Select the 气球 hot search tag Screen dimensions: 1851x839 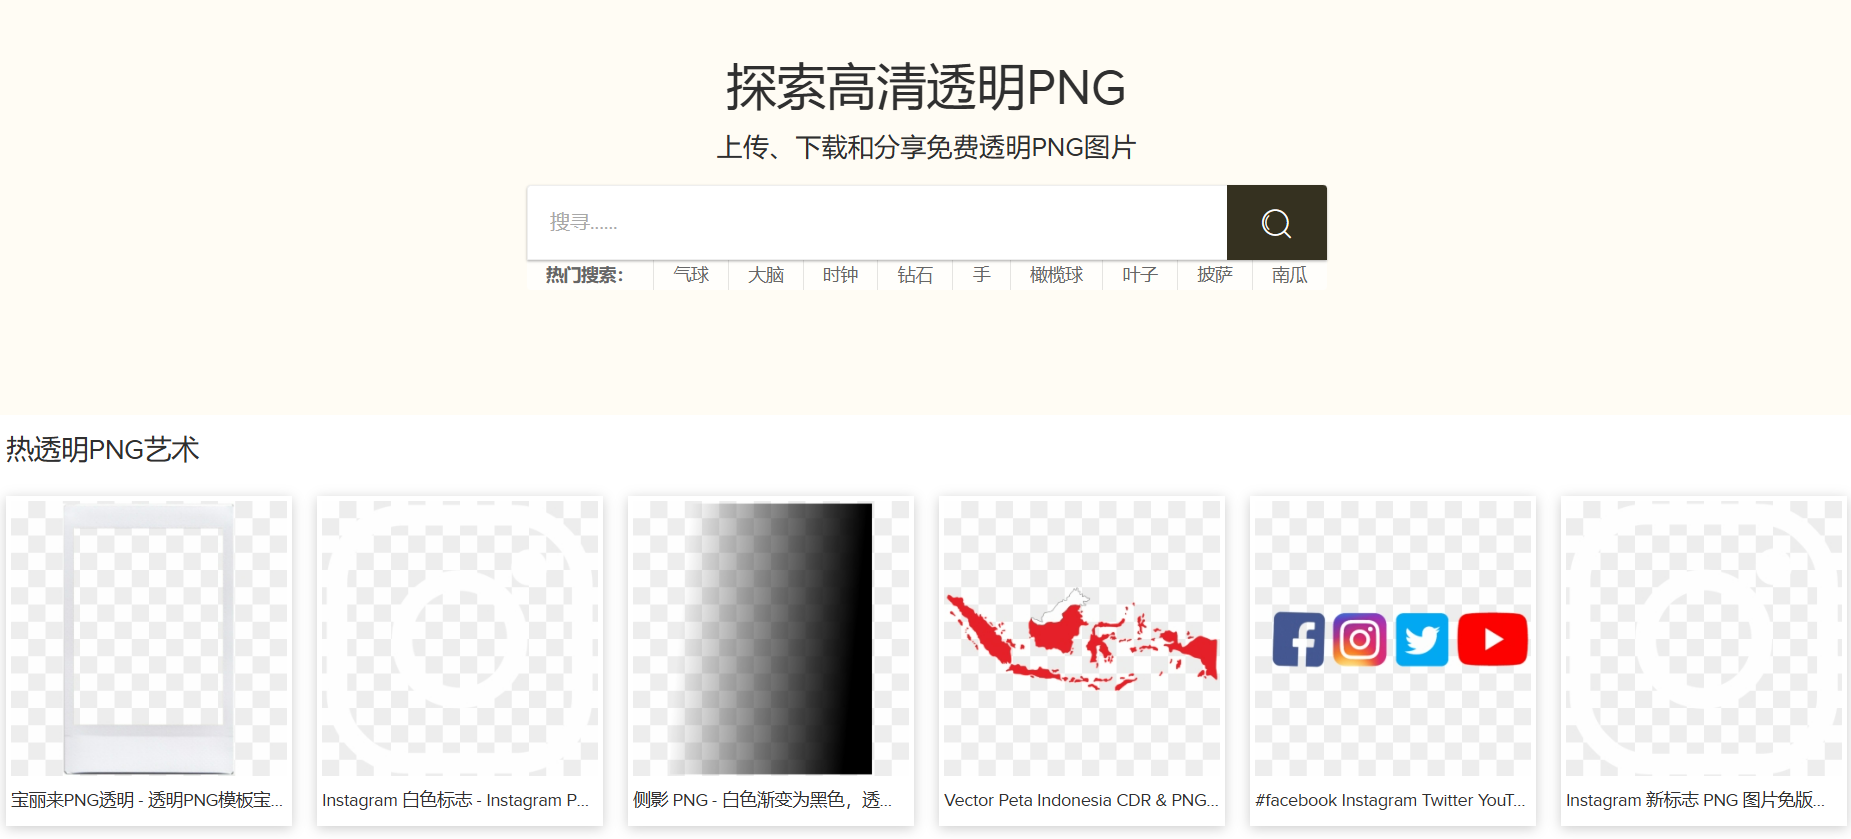click(x=691, y=275)
